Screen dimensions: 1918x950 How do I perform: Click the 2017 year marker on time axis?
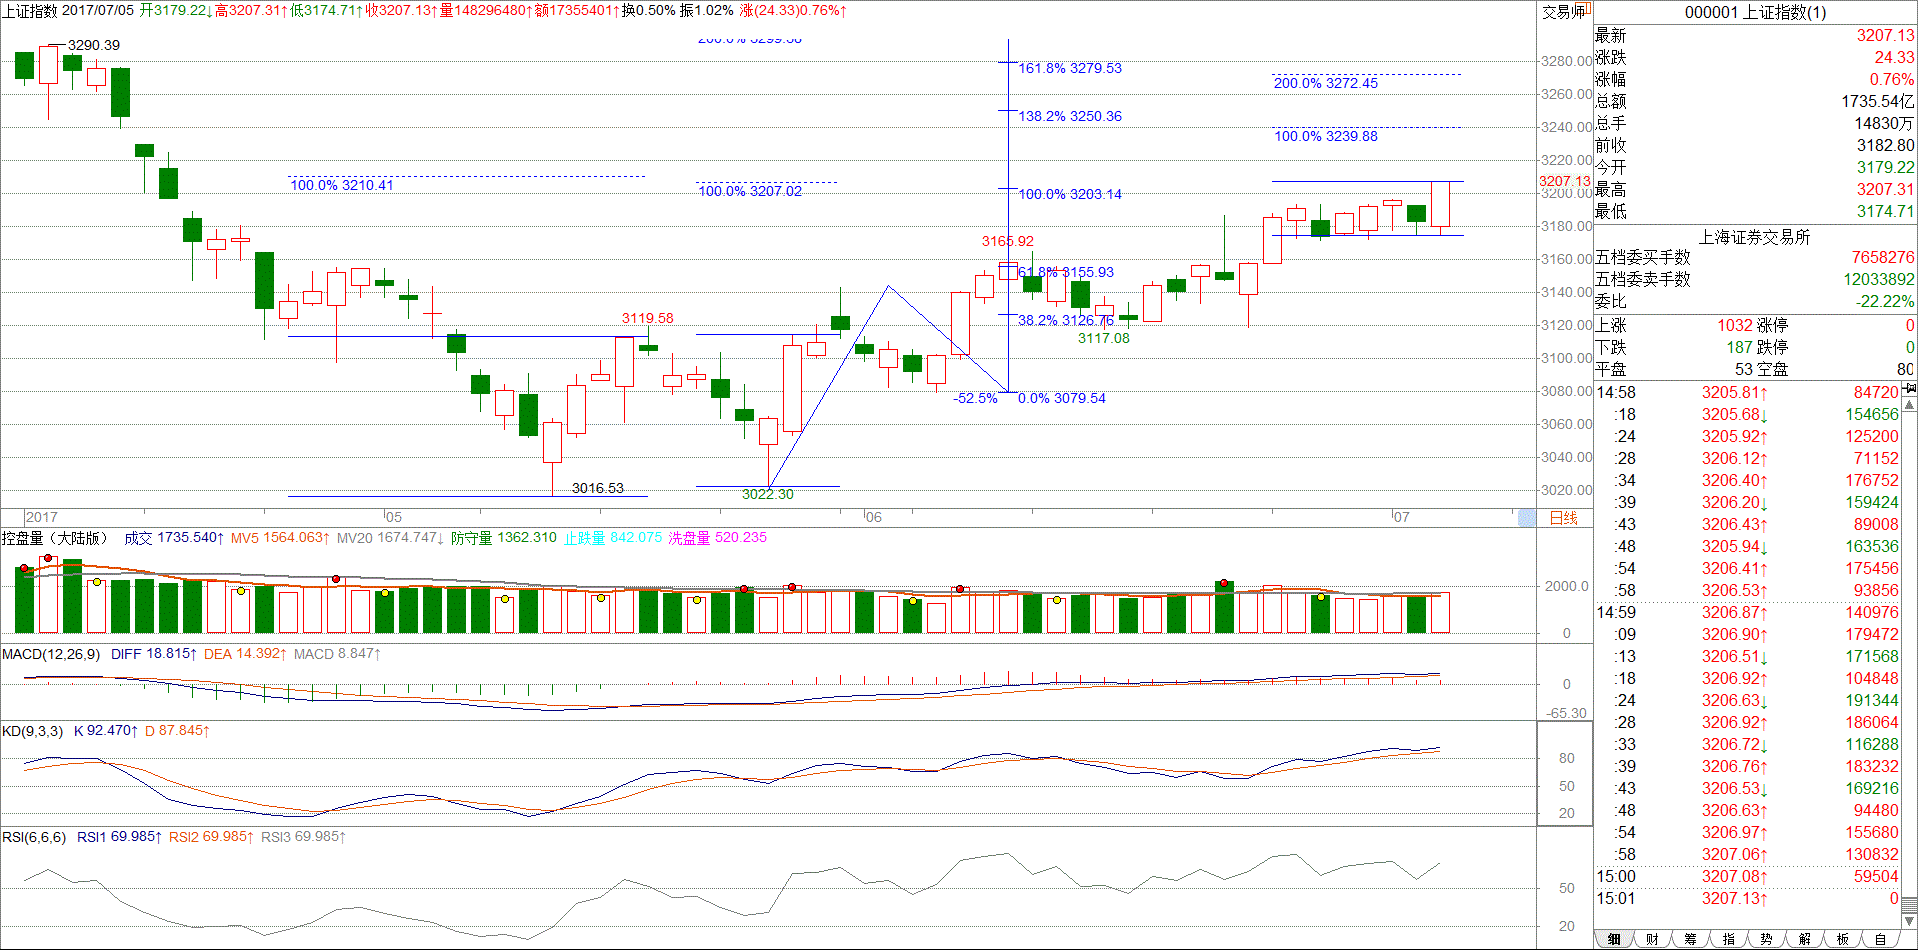click(x=42, y=517)
